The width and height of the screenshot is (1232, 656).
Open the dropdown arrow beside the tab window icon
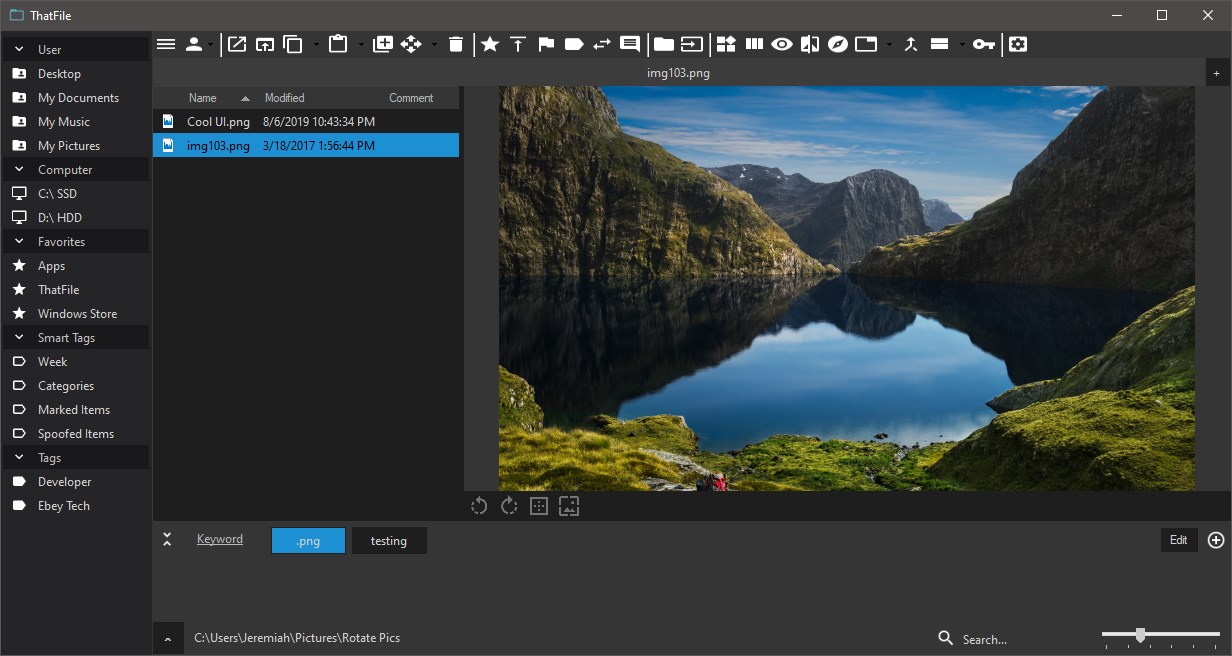click(x=889, y=44)
